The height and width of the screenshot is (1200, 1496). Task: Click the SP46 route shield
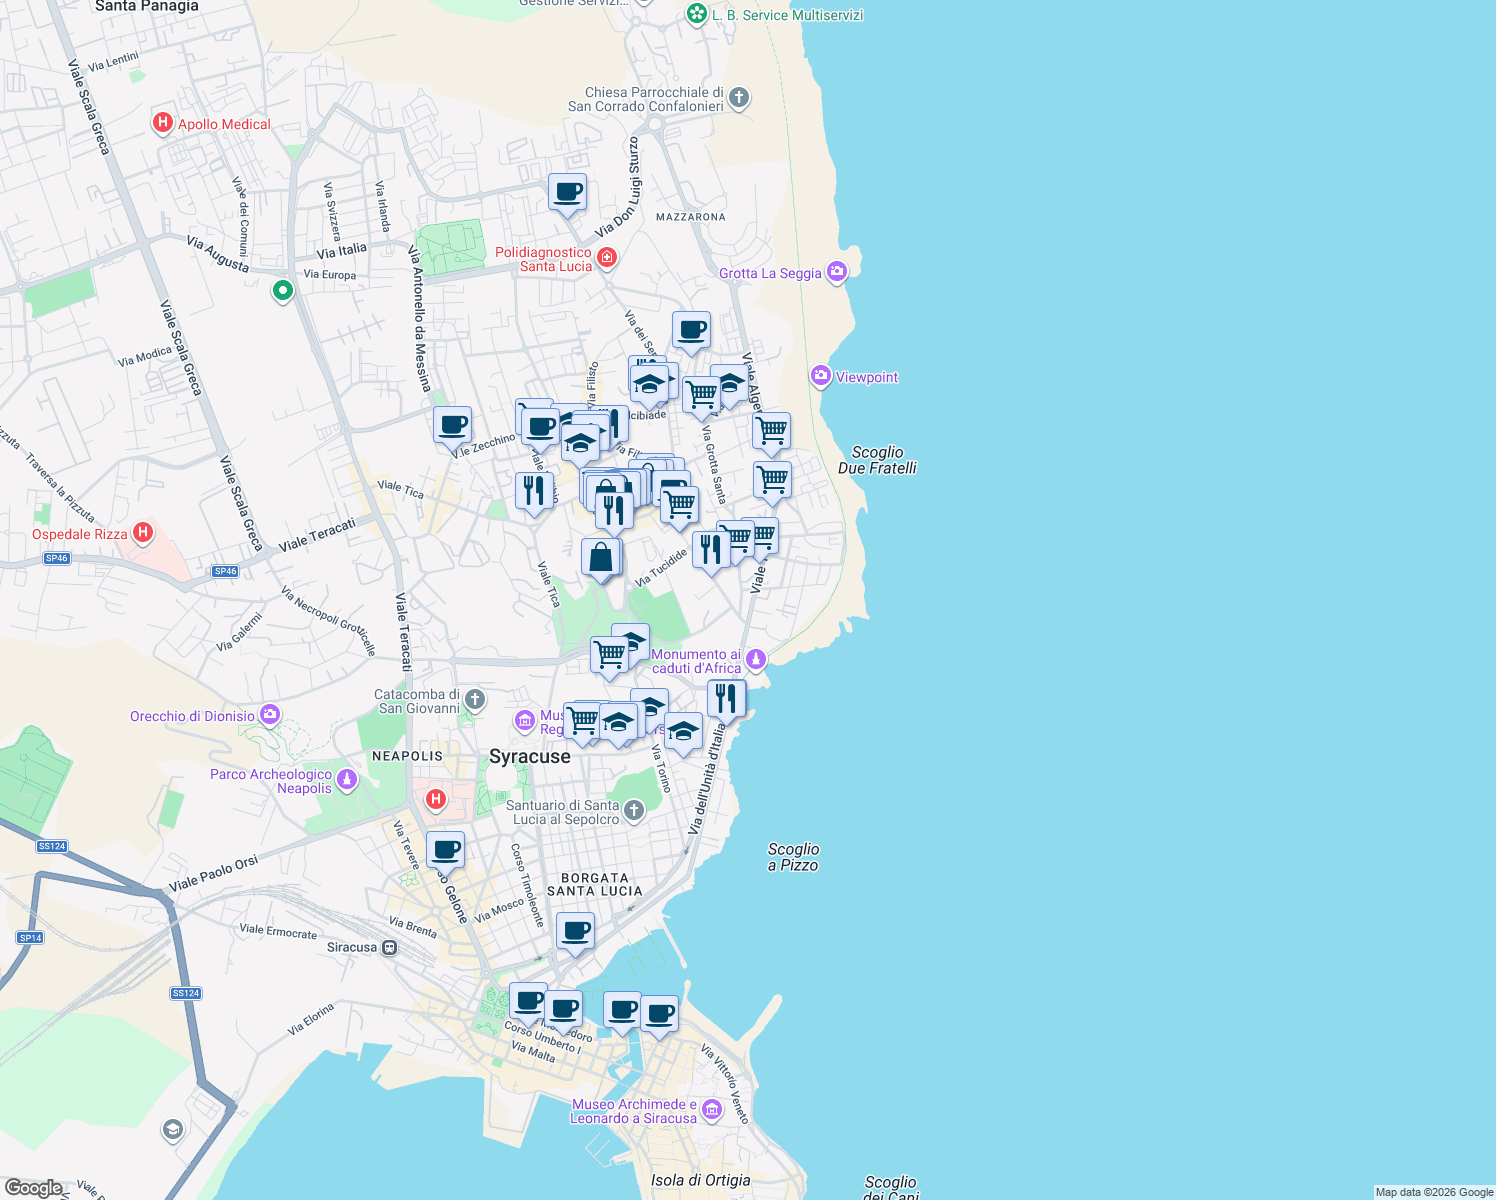(56, 557)
